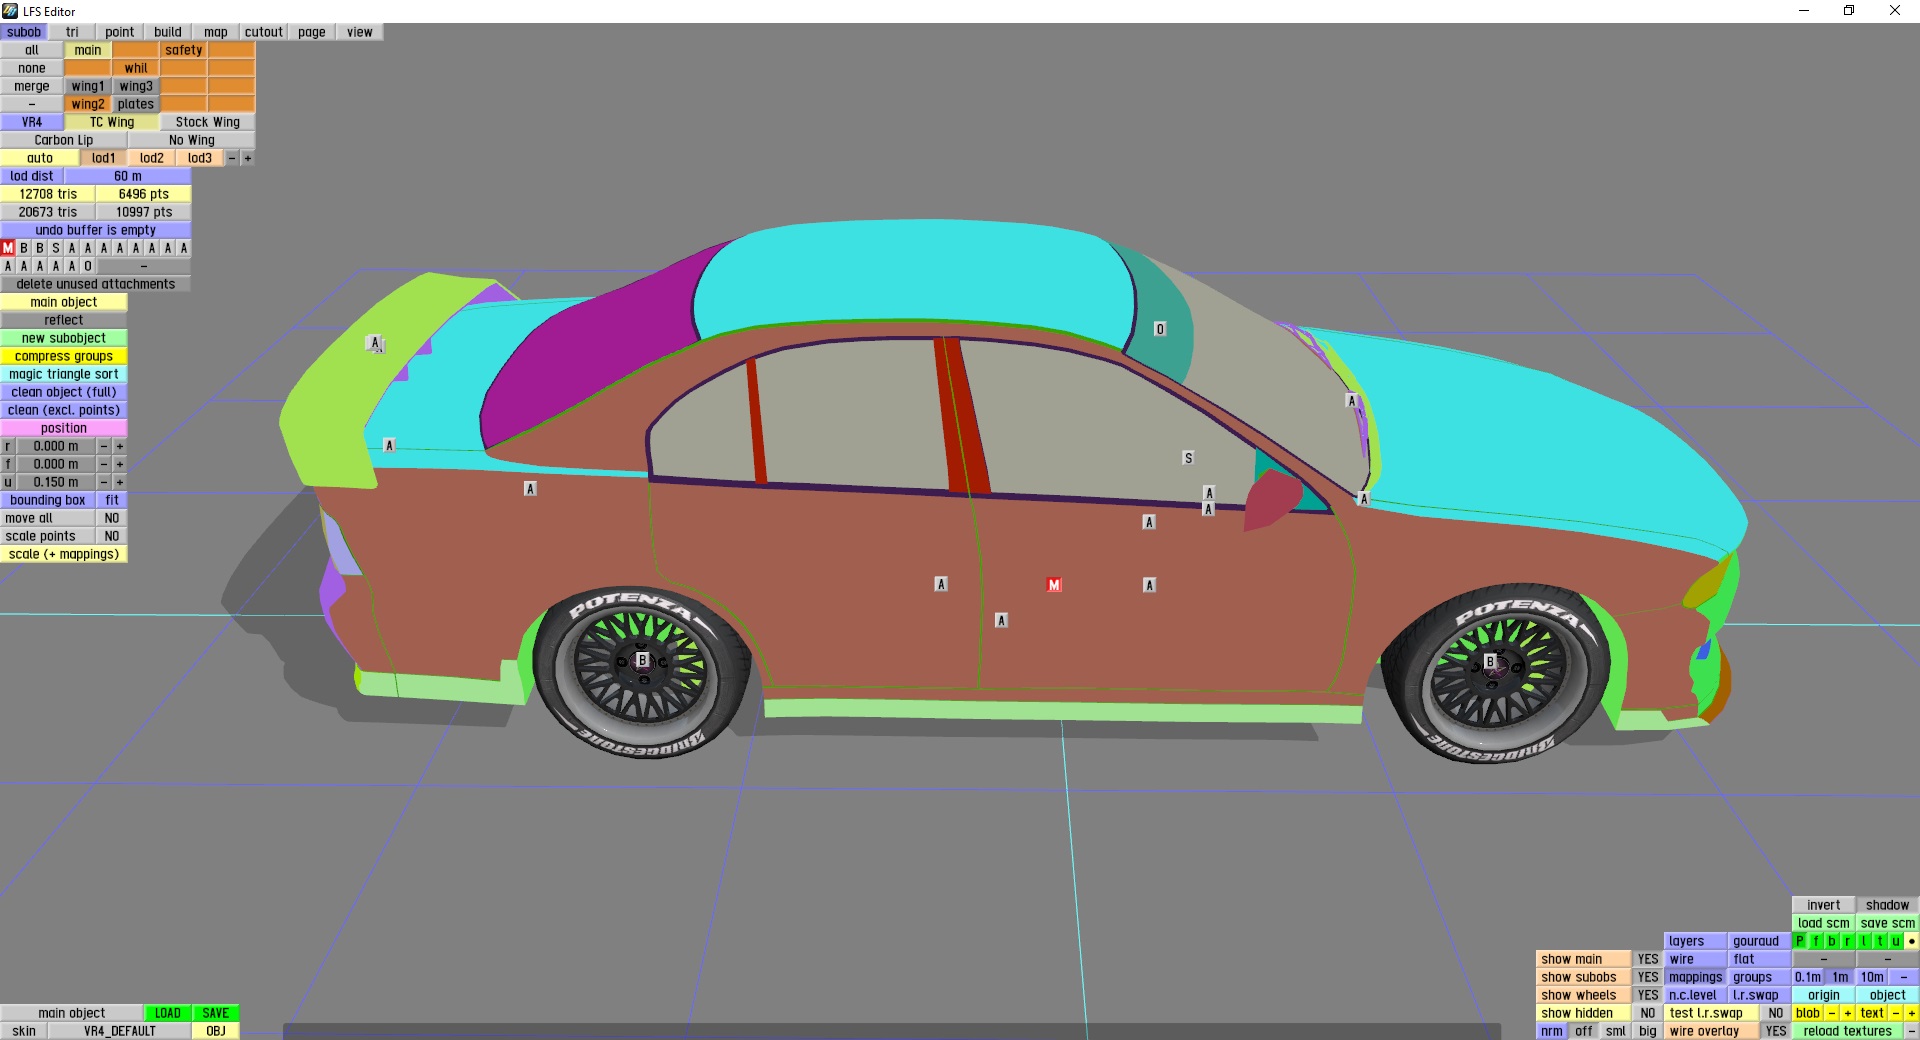Toggle move all NO
Screen dimensions: 1920x1040
pyautogui.click(x=112, y=518)
